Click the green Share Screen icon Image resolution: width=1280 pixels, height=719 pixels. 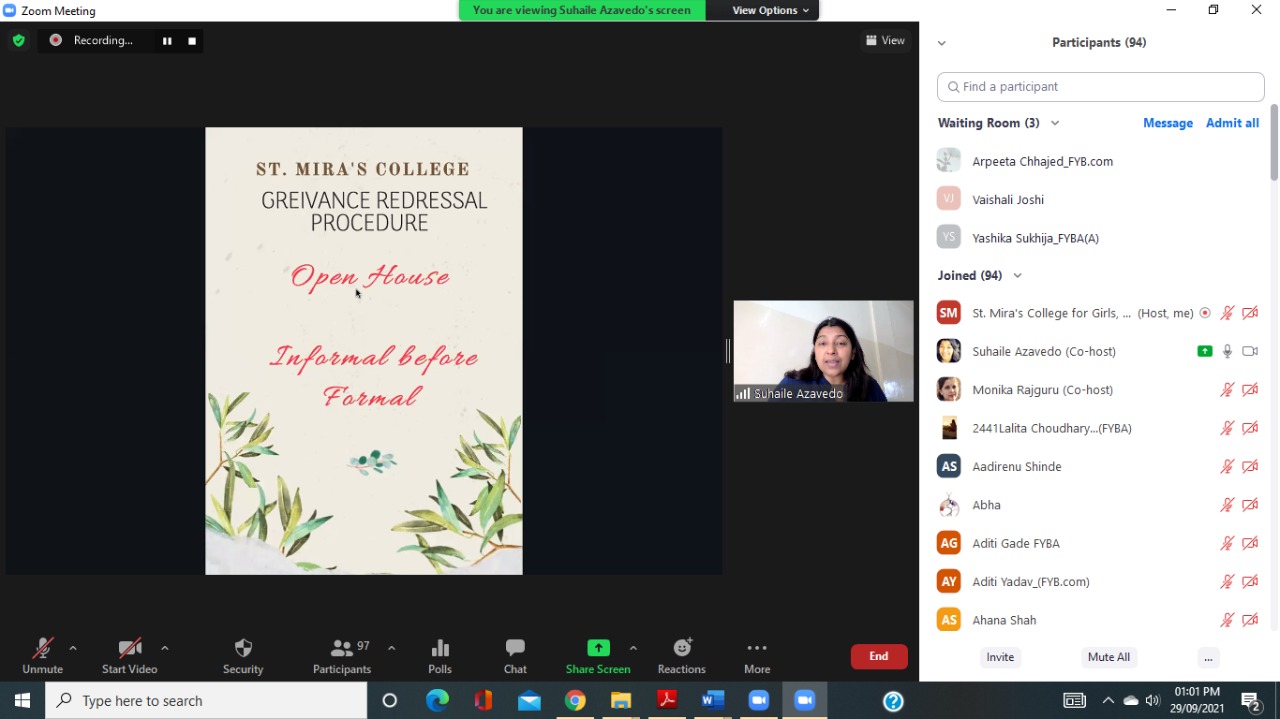point(598,648)
